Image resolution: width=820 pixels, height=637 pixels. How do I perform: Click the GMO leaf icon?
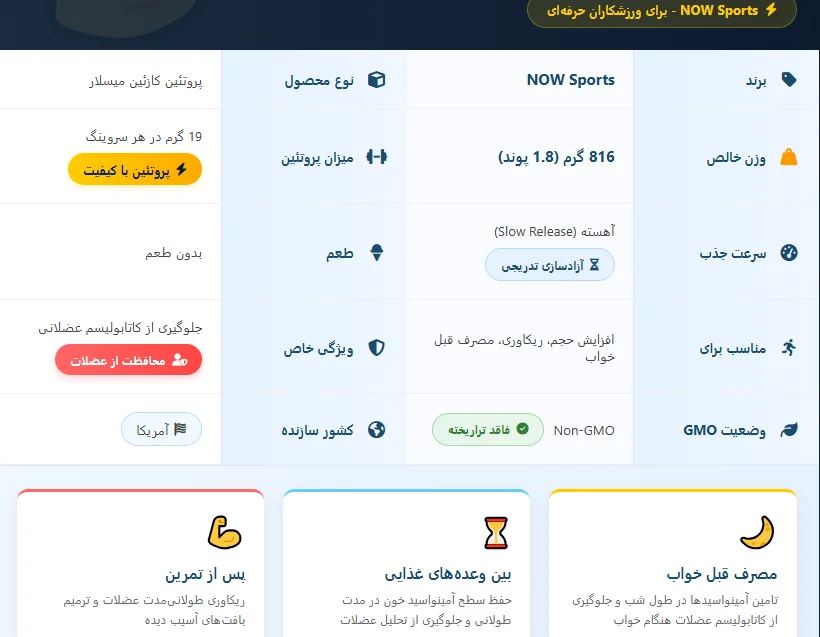[789, 430]
